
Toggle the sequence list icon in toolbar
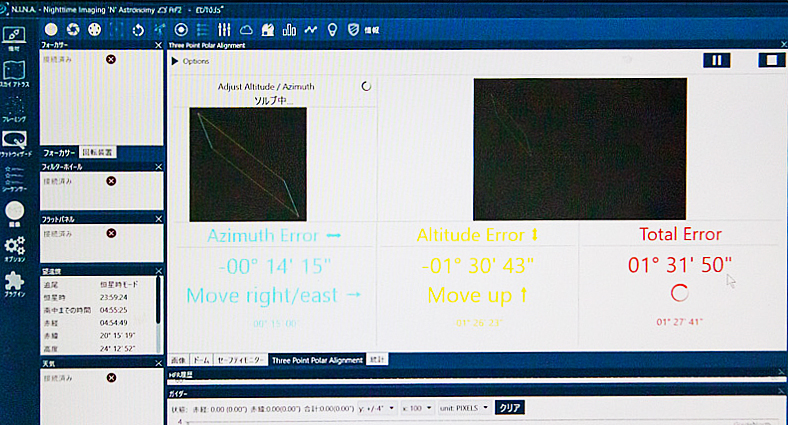pos(203,30)
